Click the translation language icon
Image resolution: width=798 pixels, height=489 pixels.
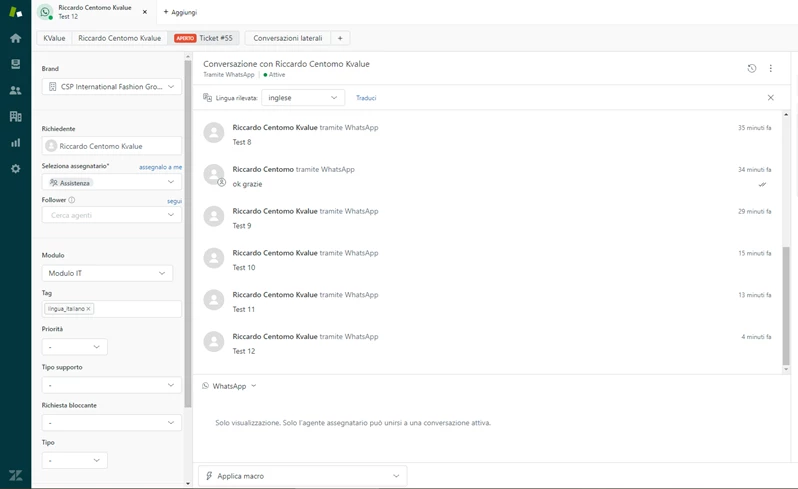[x=207, y=98]
